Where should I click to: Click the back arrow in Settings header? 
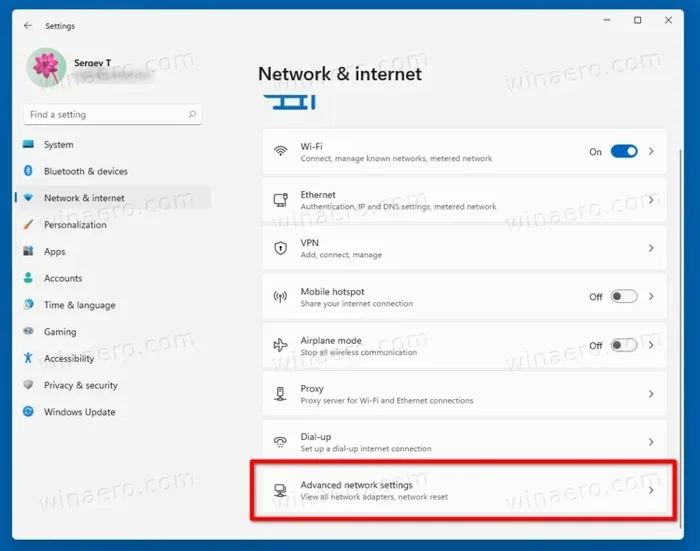tap(28, 25)
